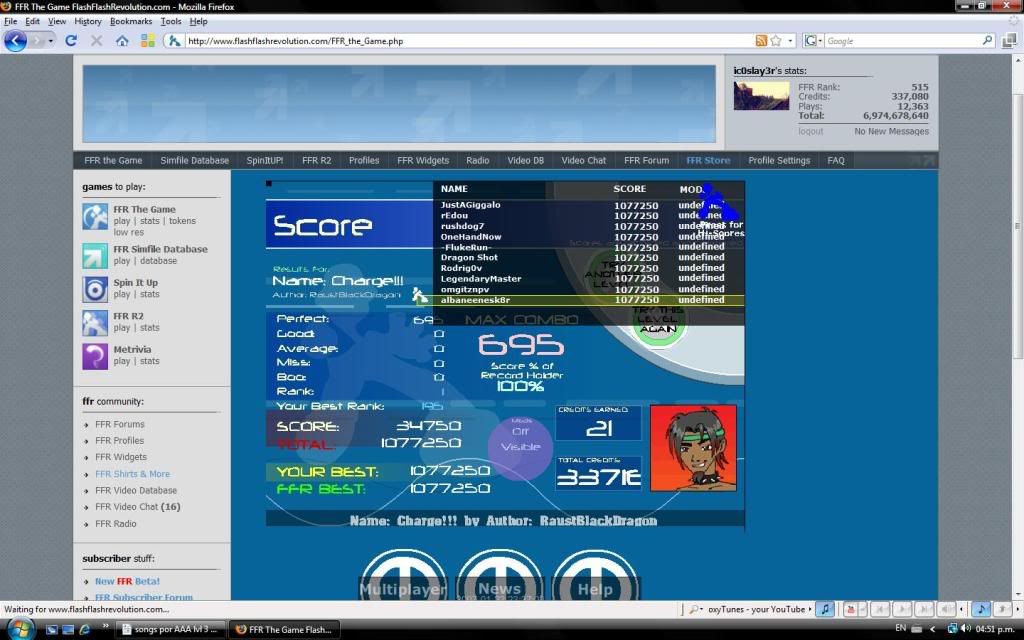This screenshot has height=640, width=1024.
Task: Open the back/forward history dropdown arrow
Action: pos(52,41)
